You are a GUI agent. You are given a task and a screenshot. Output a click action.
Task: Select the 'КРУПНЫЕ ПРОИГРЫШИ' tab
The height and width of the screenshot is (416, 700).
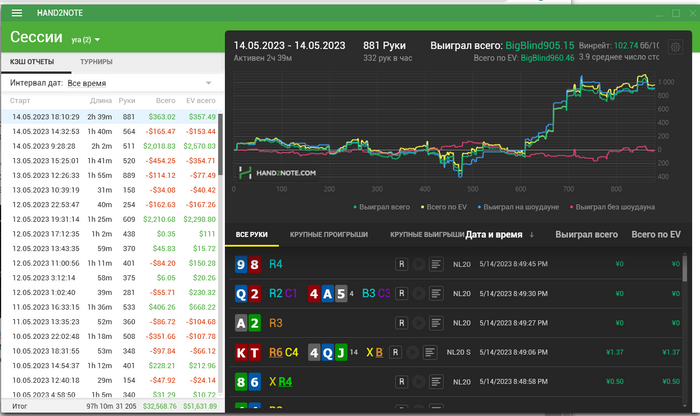tap(329, 235)
